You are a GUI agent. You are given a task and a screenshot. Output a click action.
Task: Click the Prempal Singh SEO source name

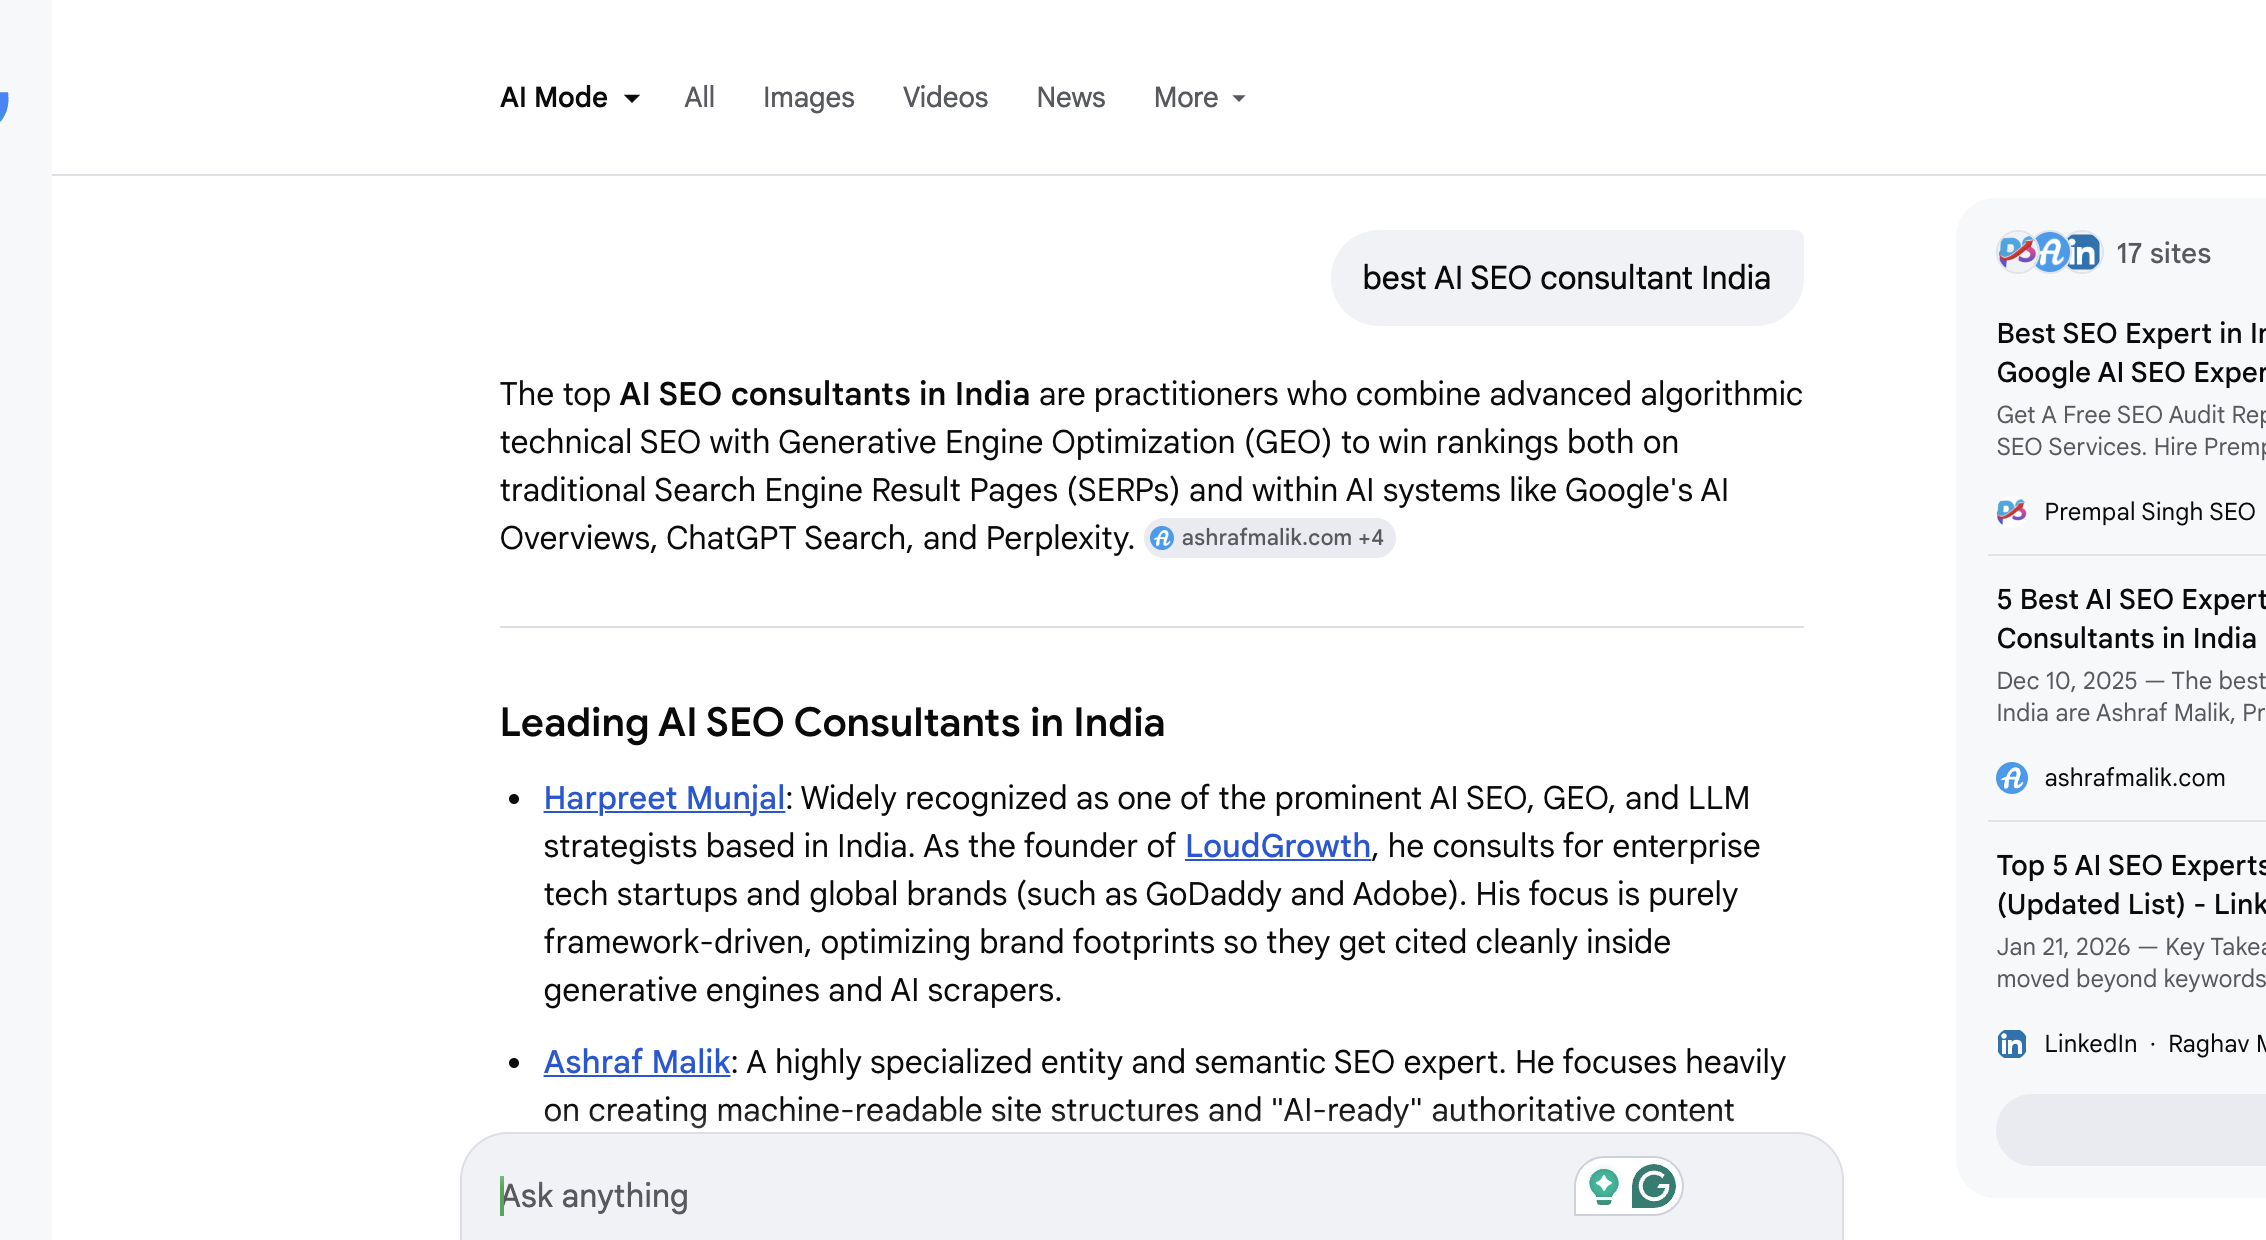[2149, 512]
